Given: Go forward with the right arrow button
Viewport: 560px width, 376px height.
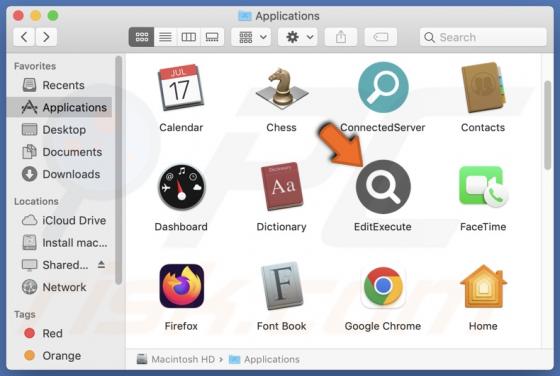Looking at the screenshot, I should pos(46,37).
